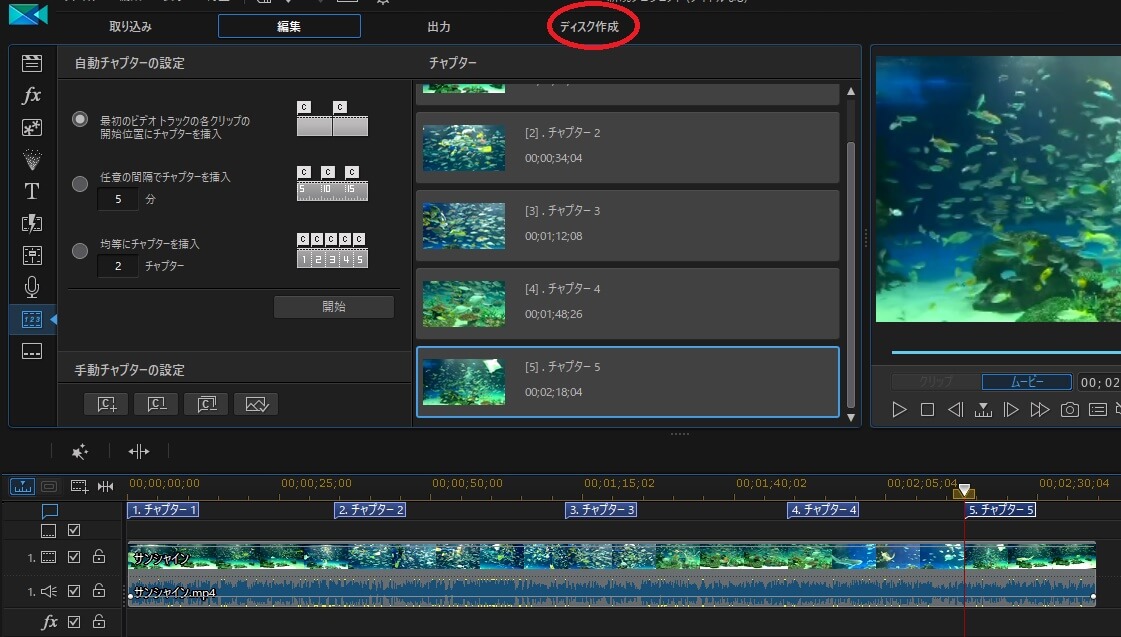Screen dimensions: 1121x637
Task: Open the Subtitle Room icon
Action: pos(31,351)
